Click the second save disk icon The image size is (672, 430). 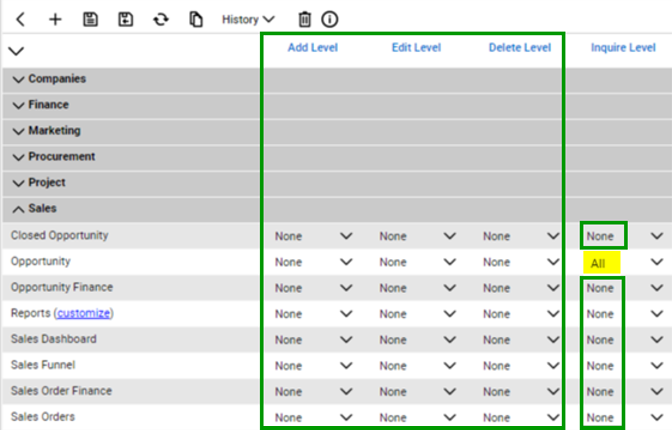[125, 19]
